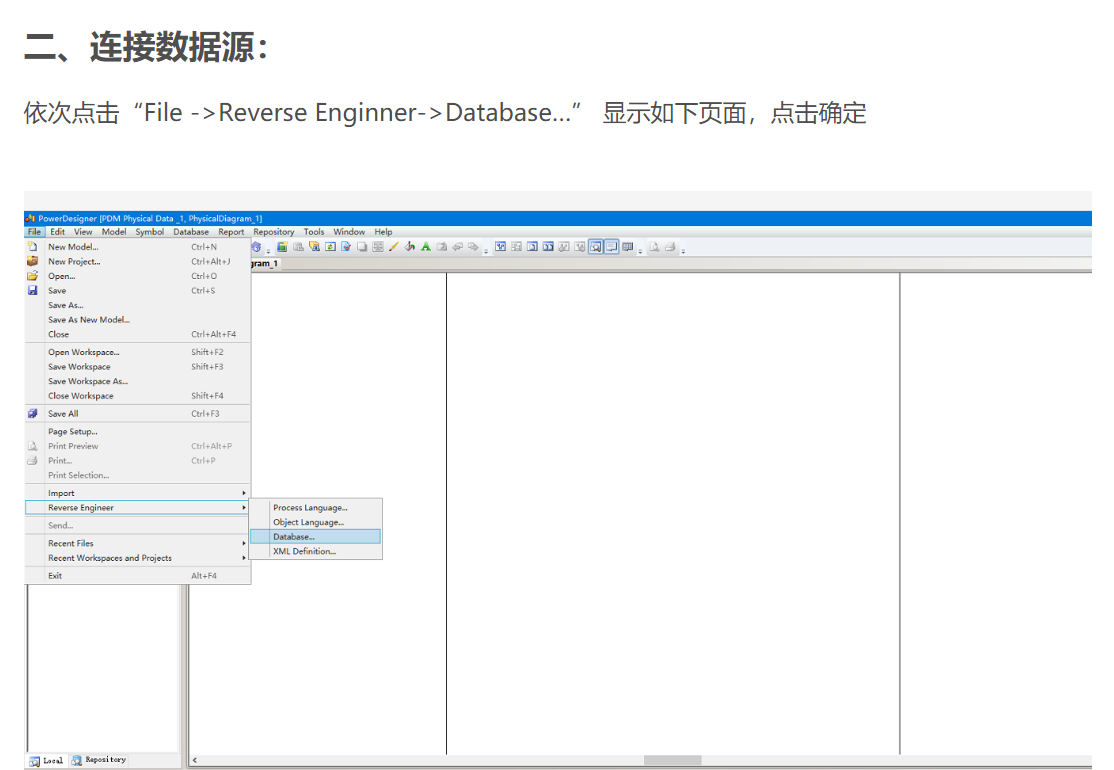1114x770 pixels.
Task: Select the paint bucket fill toolbar icon
Action: coord(410,246)
